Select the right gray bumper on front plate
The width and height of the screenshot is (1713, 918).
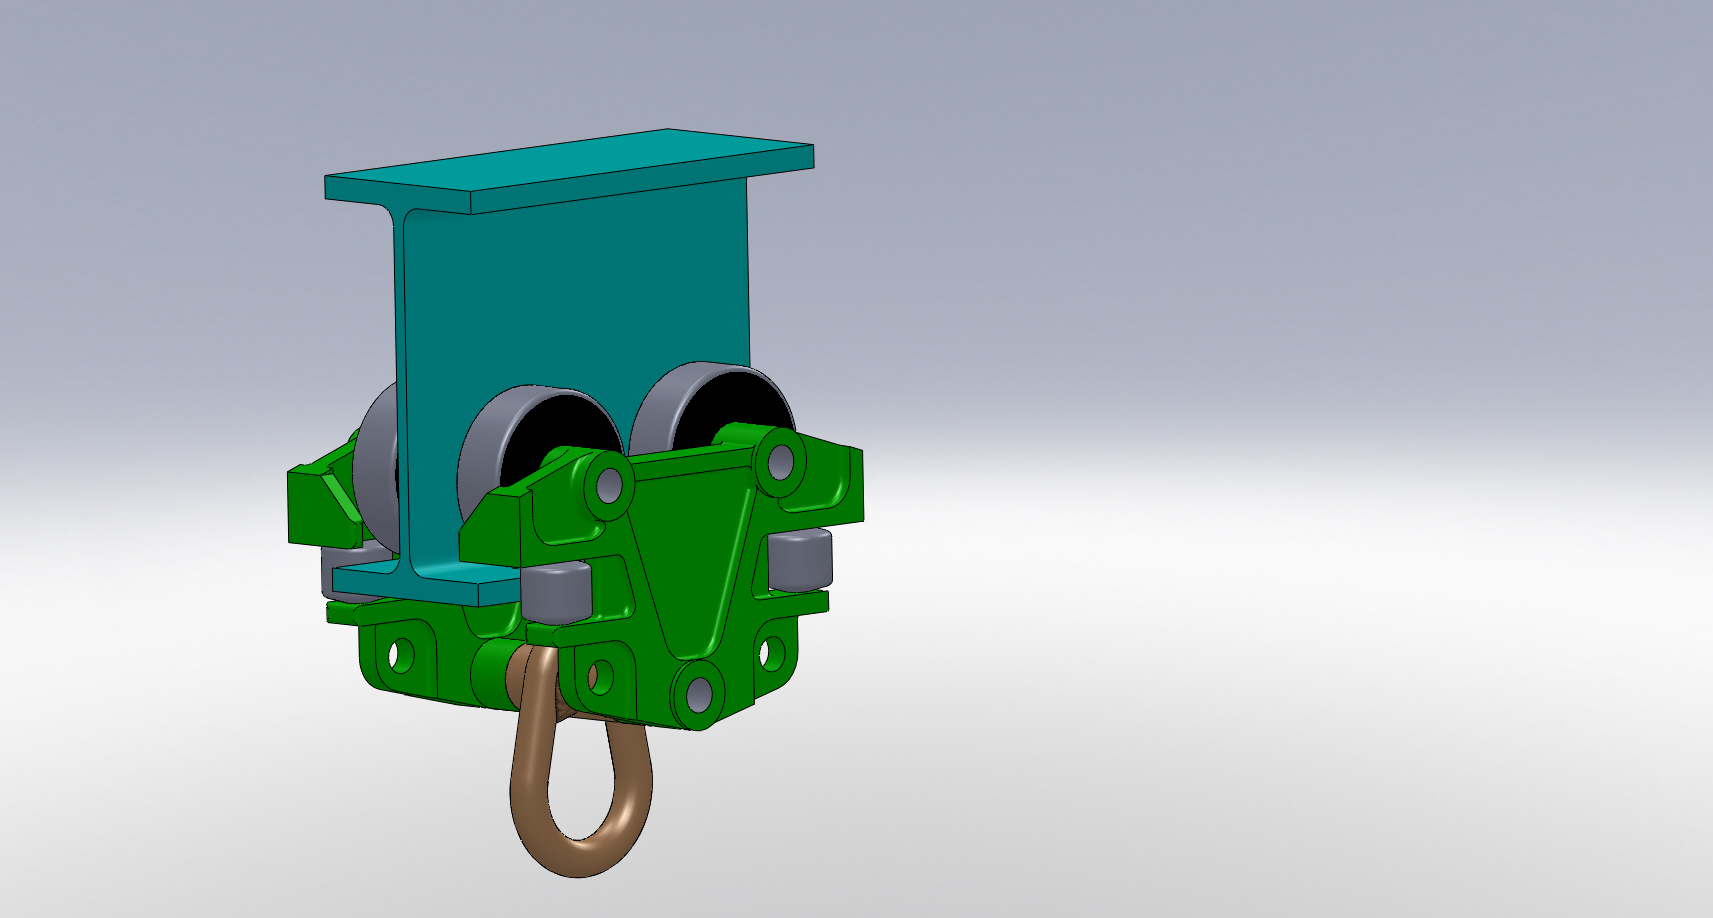[799, 561]
